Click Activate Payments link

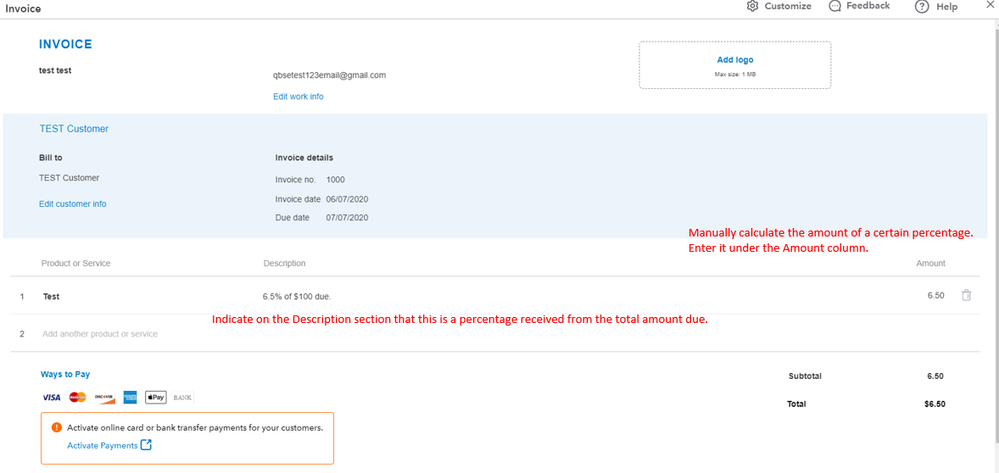click(x=102, y=446)
